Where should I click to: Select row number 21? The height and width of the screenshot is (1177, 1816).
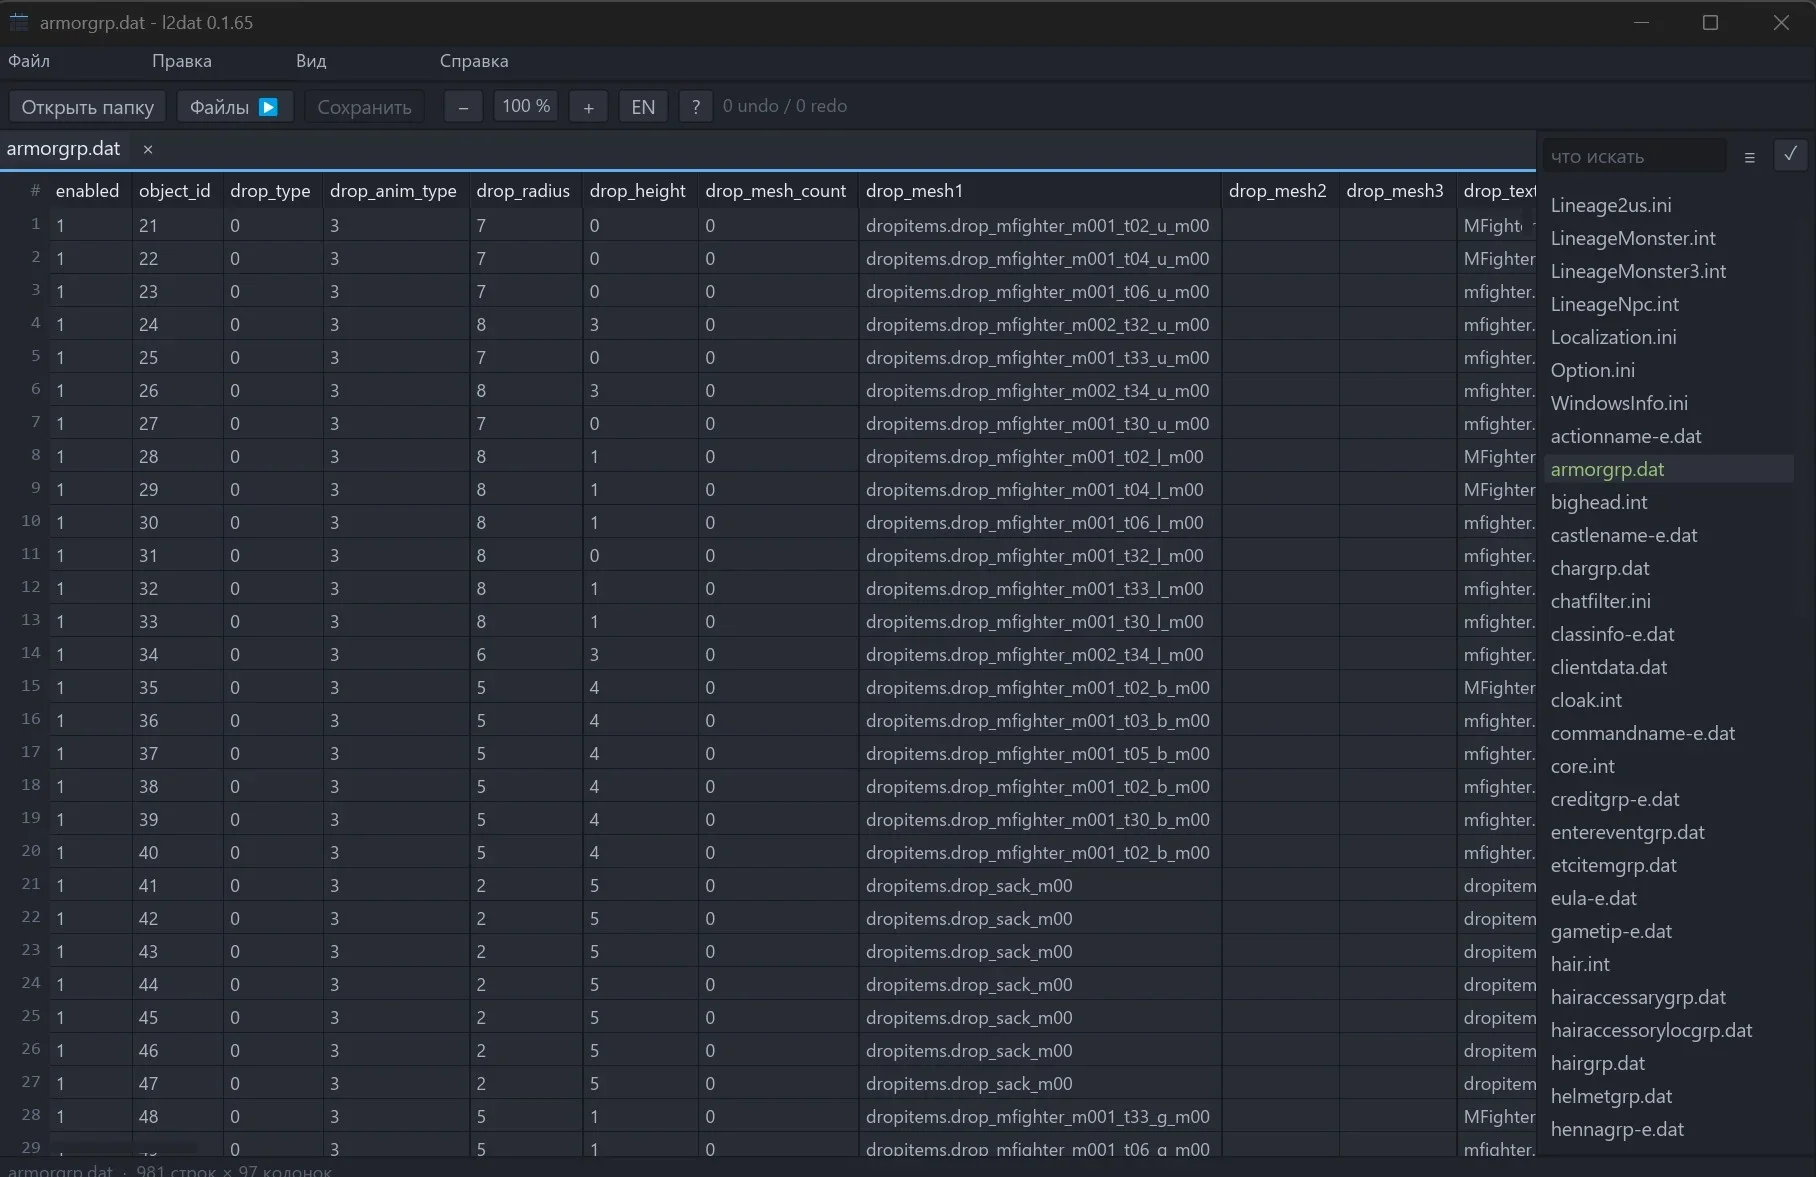[x=31, y=884]
